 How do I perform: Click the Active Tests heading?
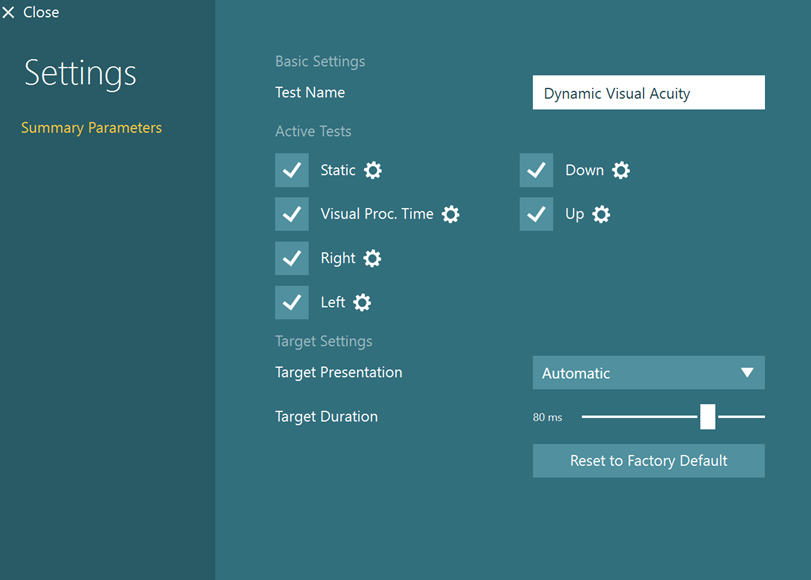coord(313,131)
